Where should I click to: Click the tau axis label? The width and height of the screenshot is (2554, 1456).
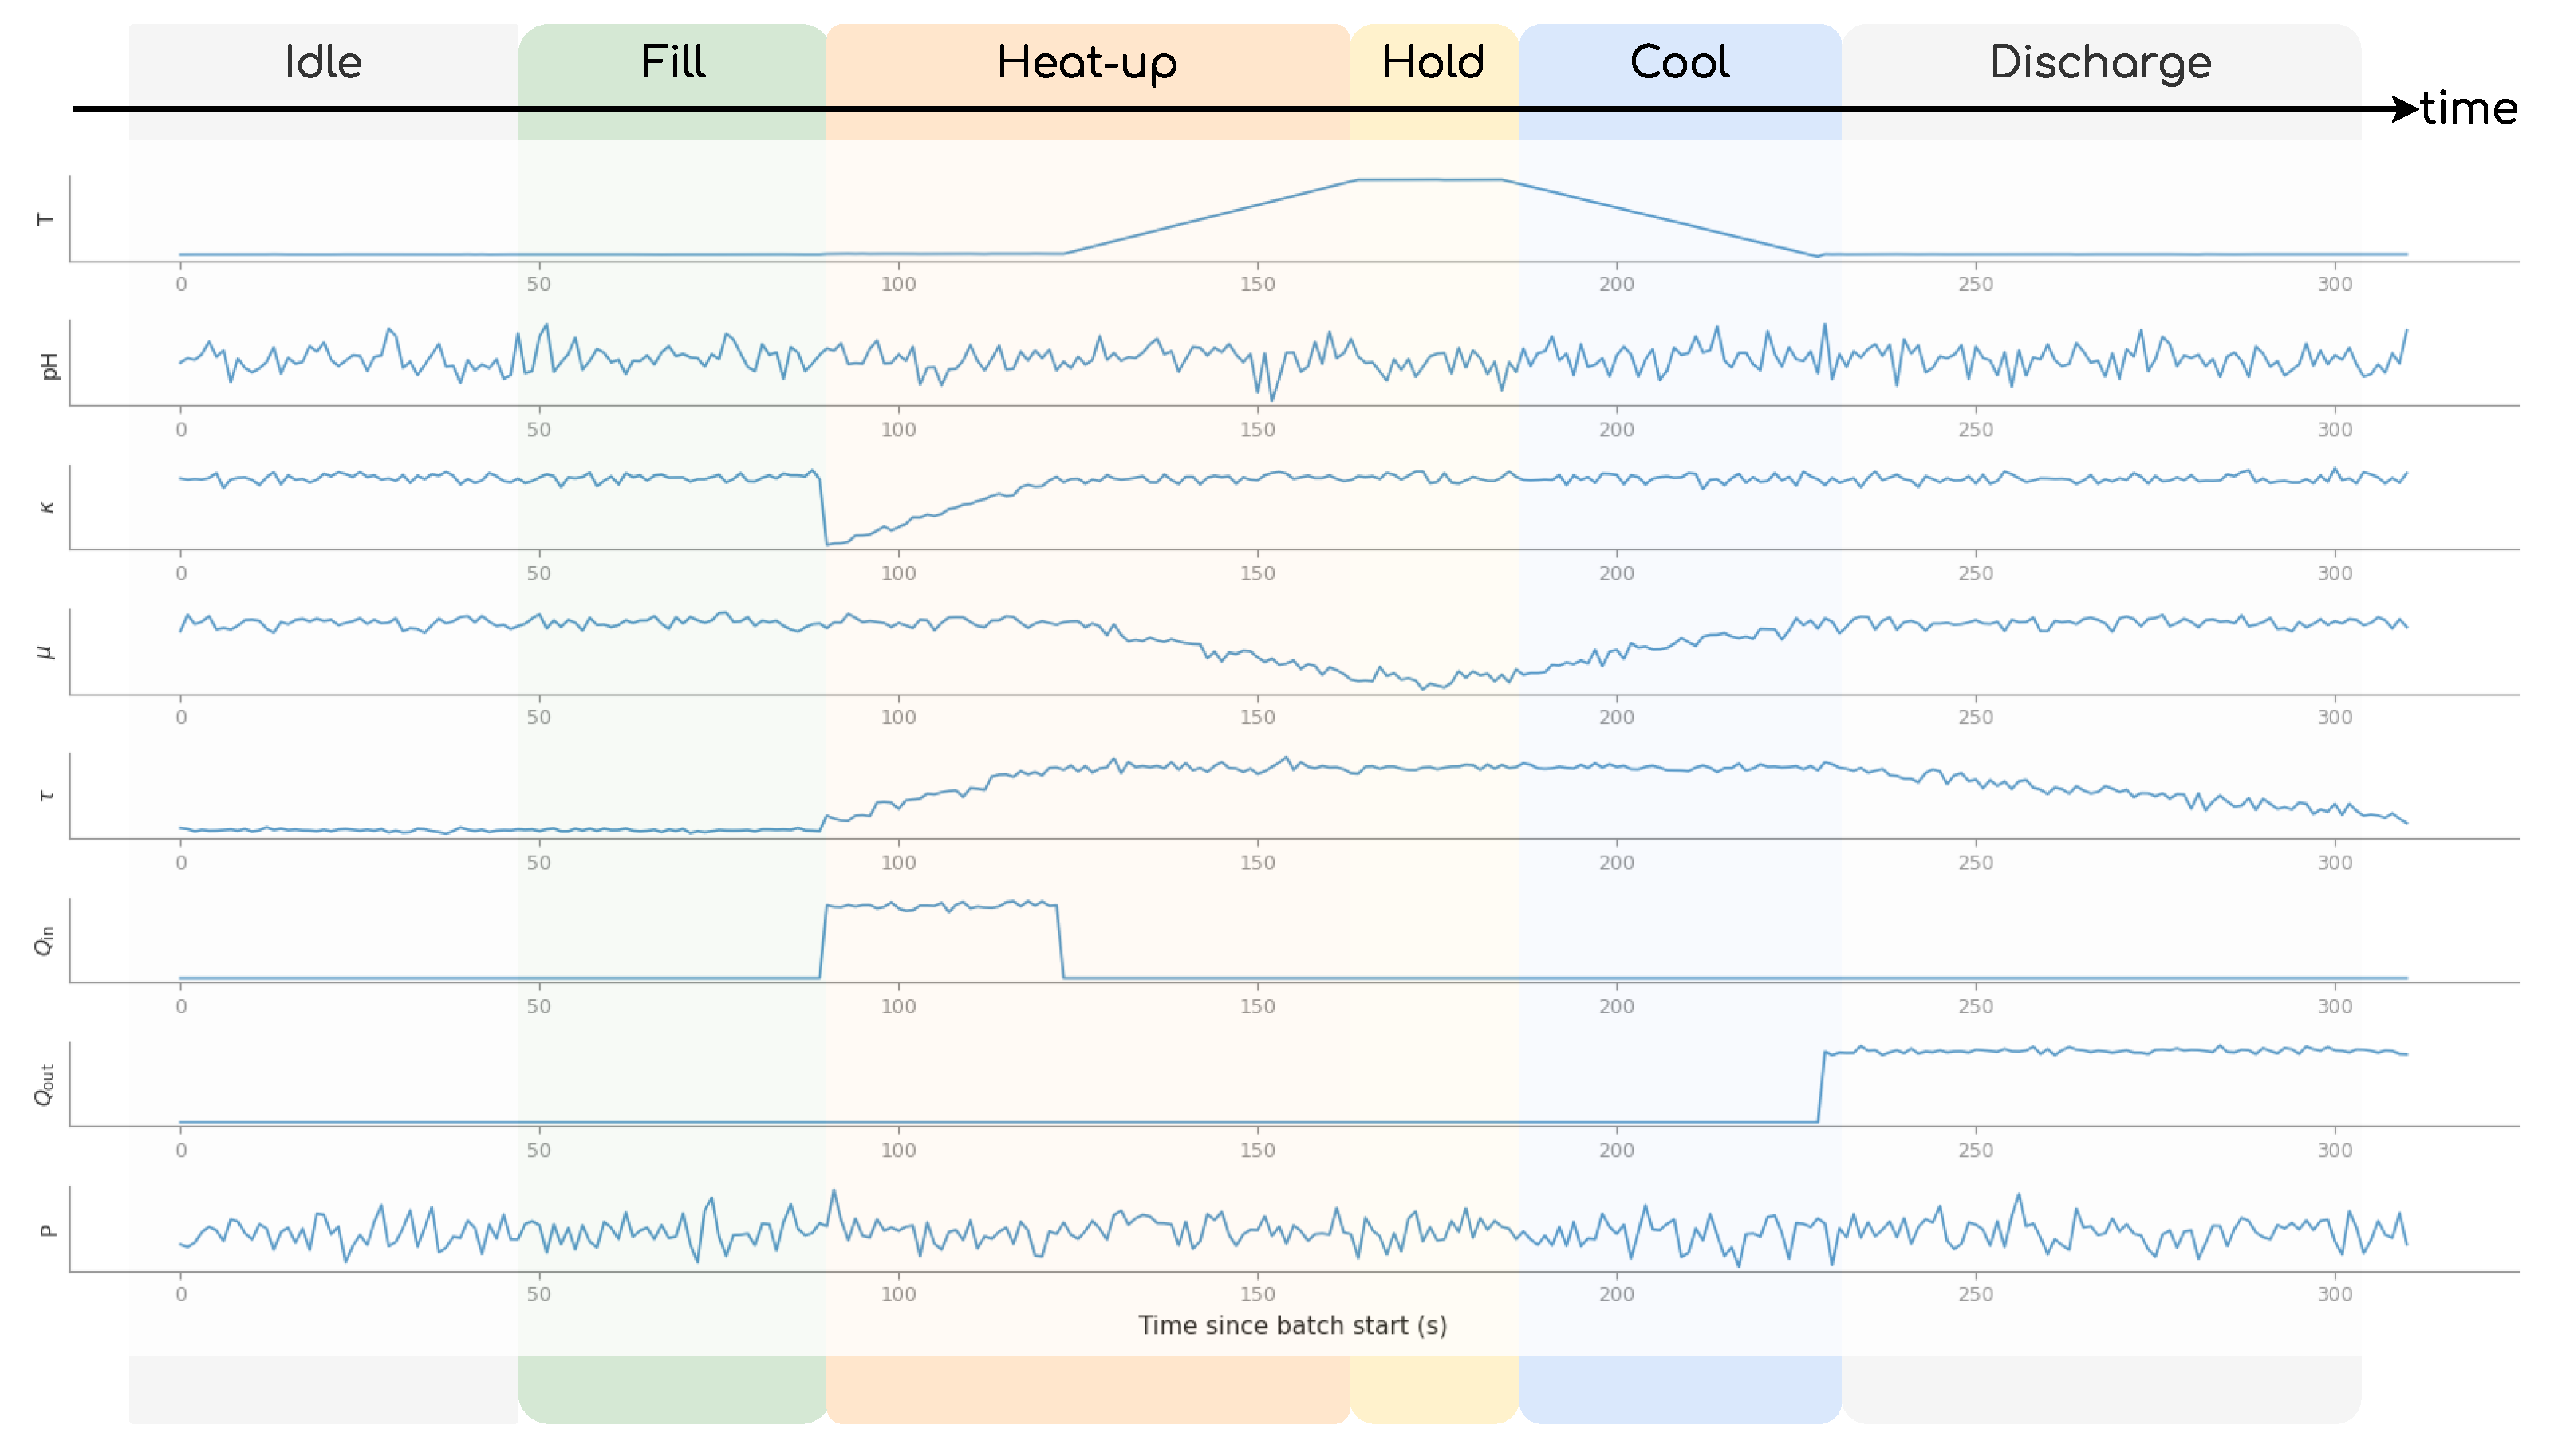(x=46, y=796)
